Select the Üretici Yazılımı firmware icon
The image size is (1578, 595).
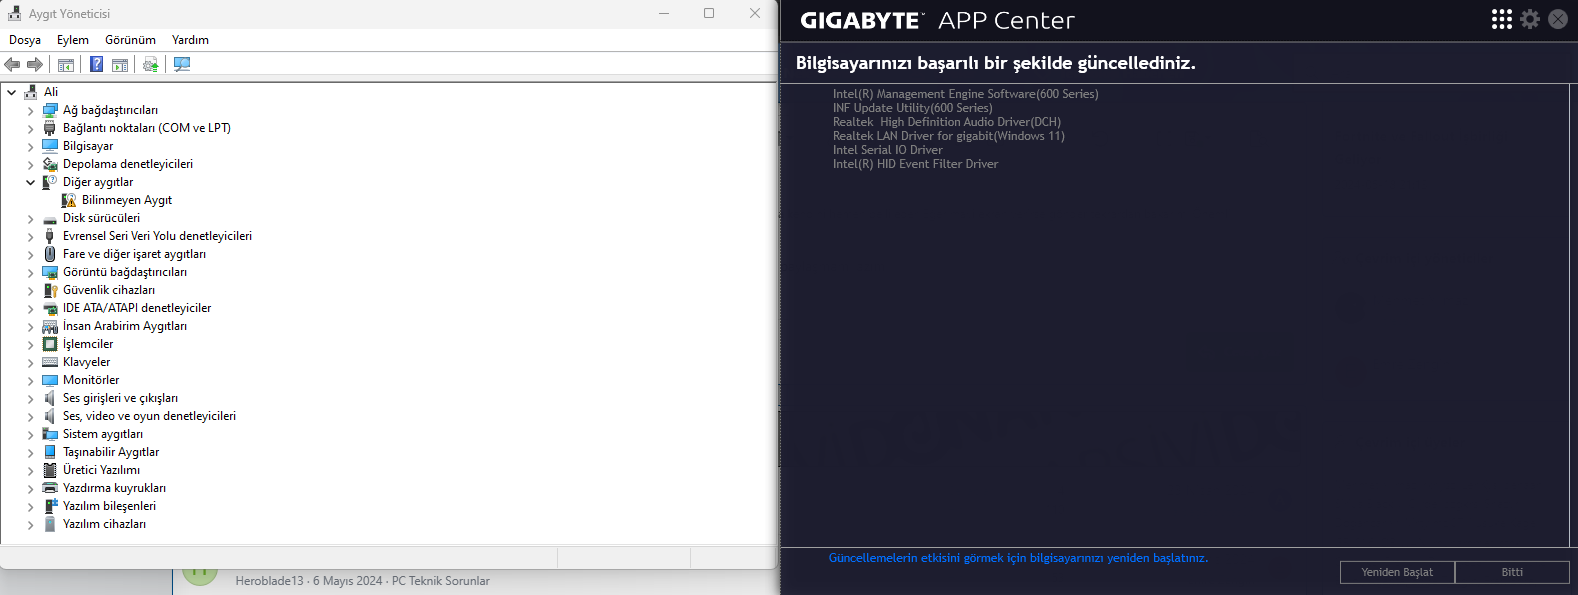pyautogui.click(x=50, y=470)
